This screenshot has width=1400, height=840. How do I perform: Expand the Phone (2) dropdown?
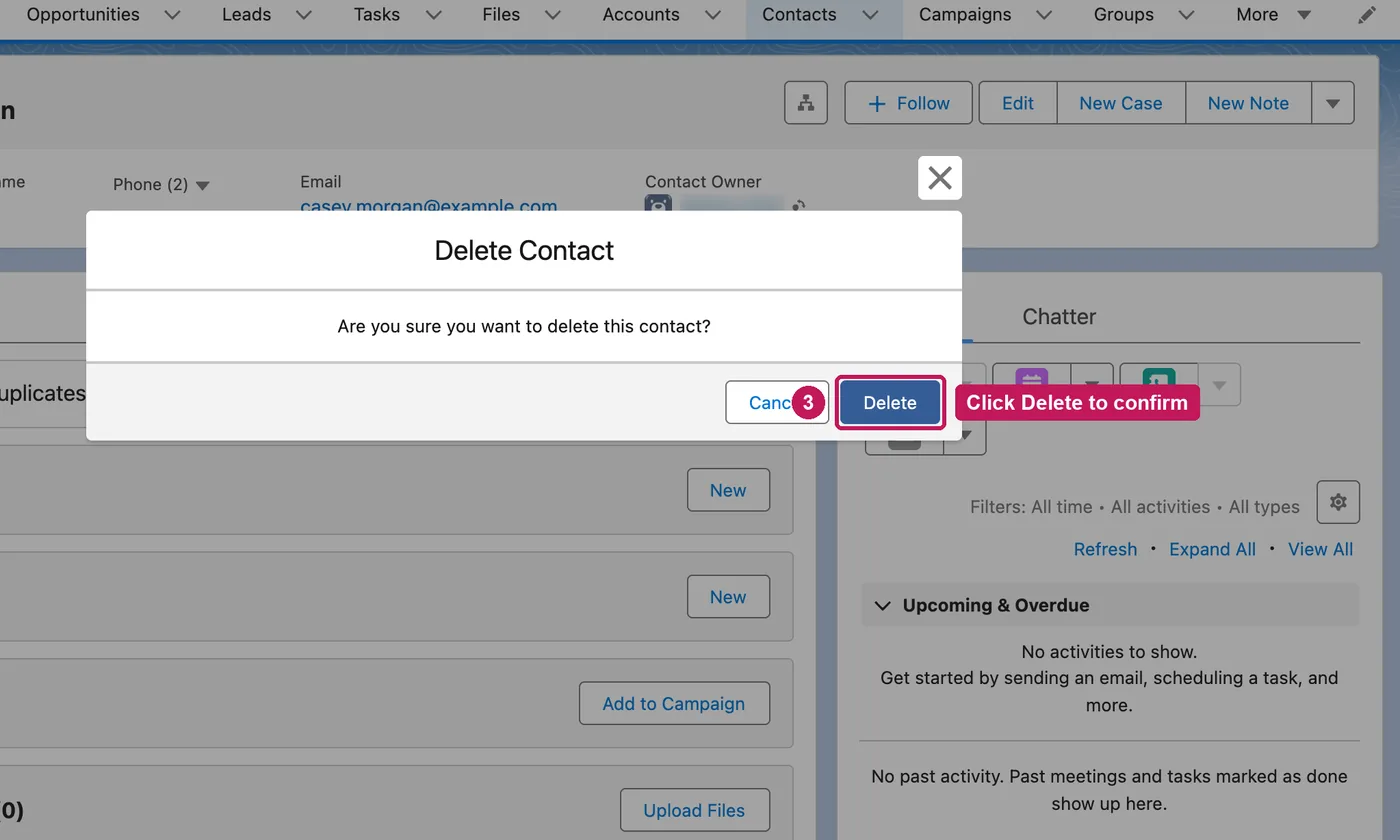(x=203, y=185)
